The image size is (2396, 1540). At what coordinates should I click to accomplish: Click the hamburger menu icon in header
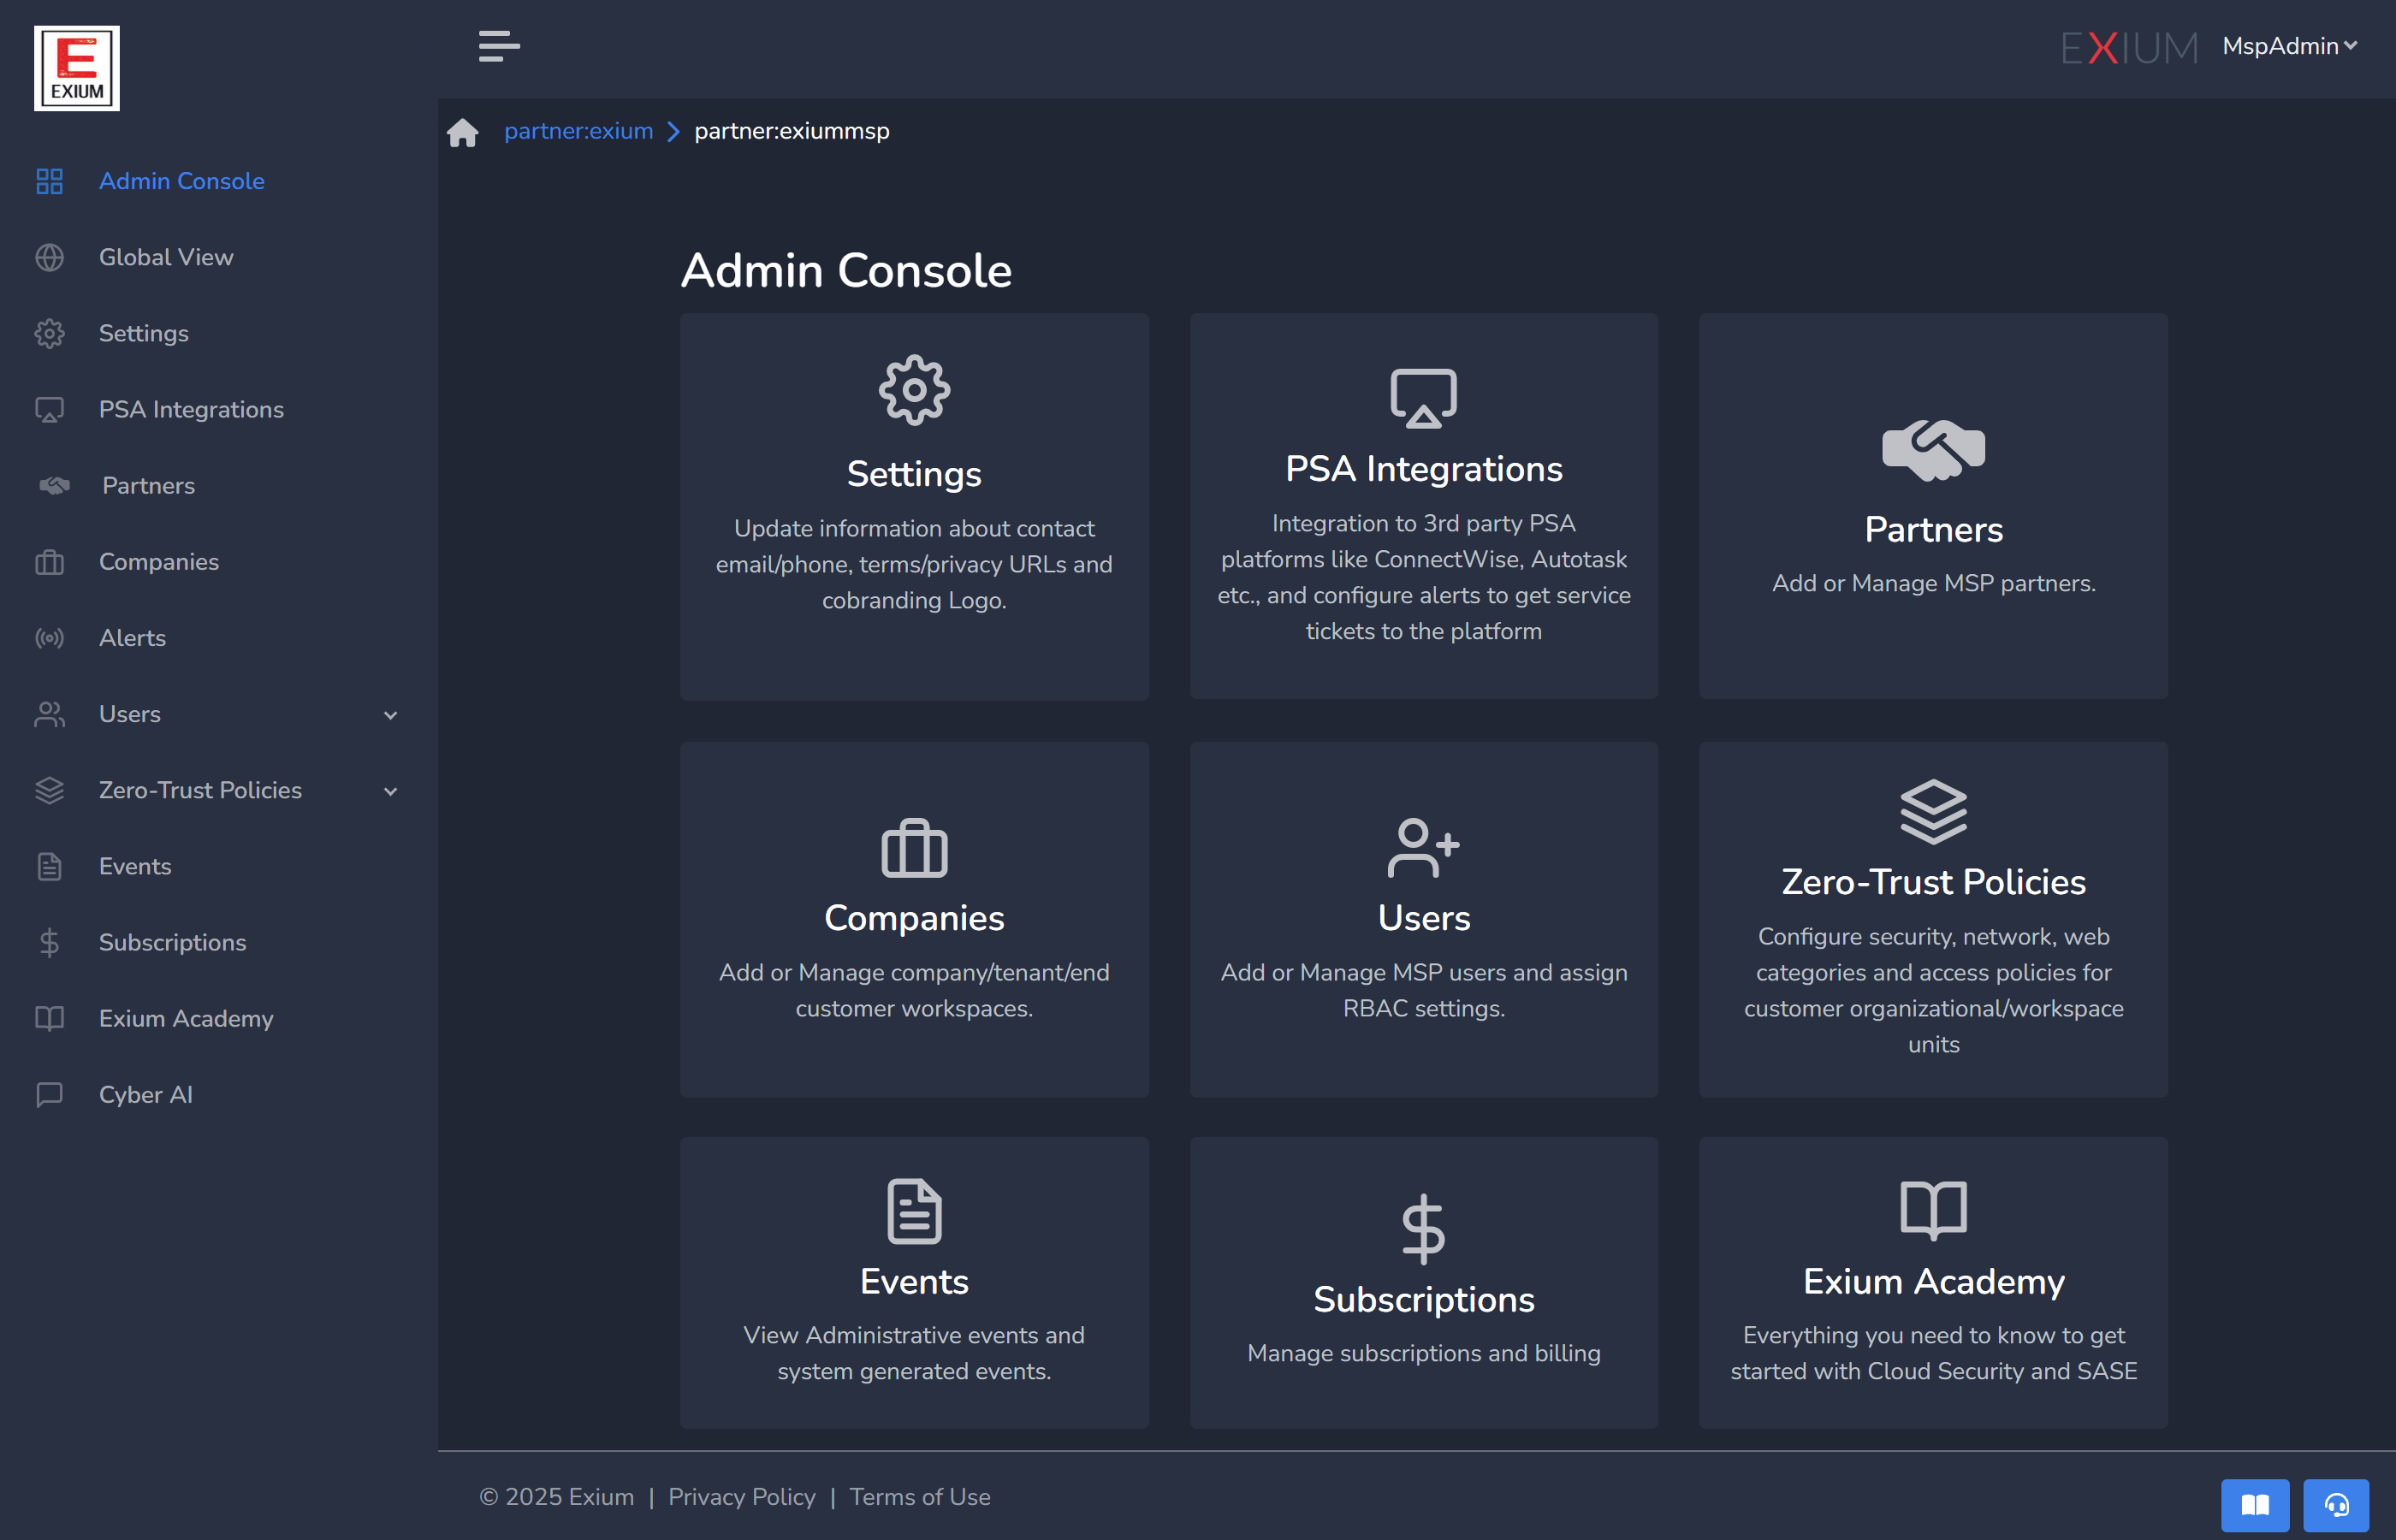(498, 46)
